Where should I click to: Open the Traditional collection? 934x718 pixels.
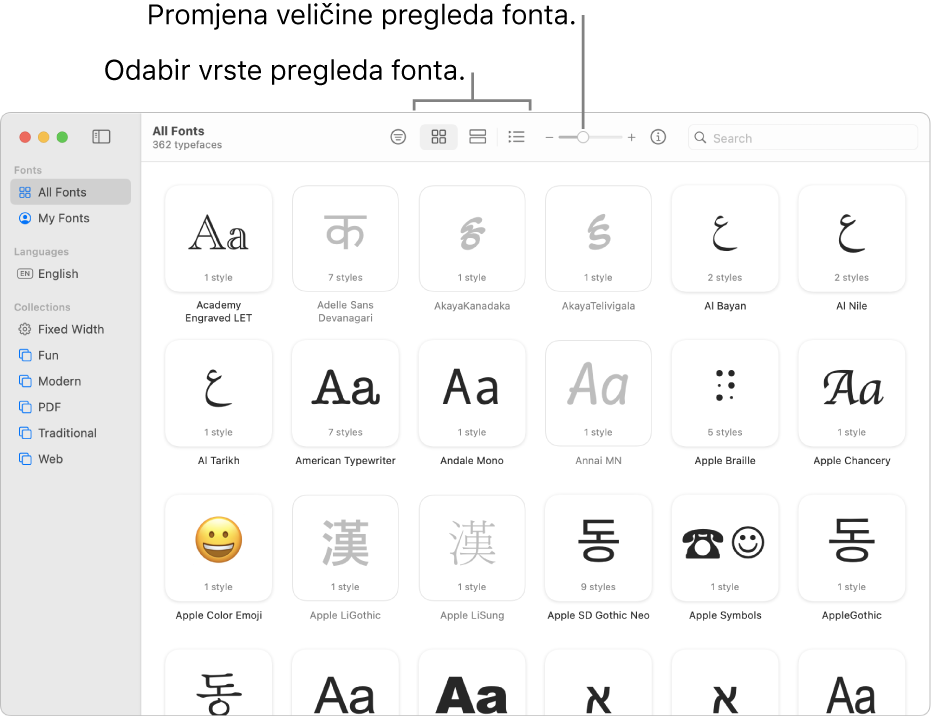click(70, 433)
